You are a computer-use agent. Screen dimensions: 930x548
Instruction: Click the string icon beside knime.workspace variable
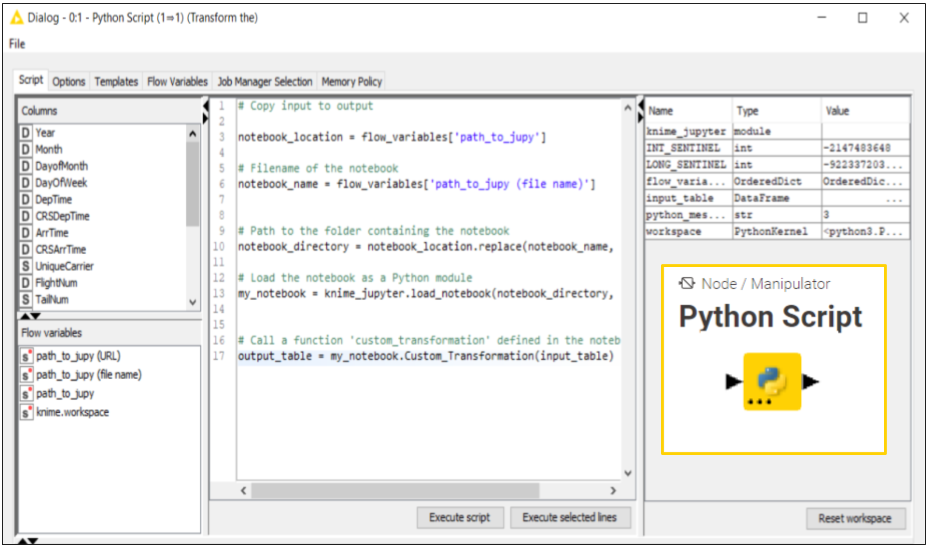(26, 412)
